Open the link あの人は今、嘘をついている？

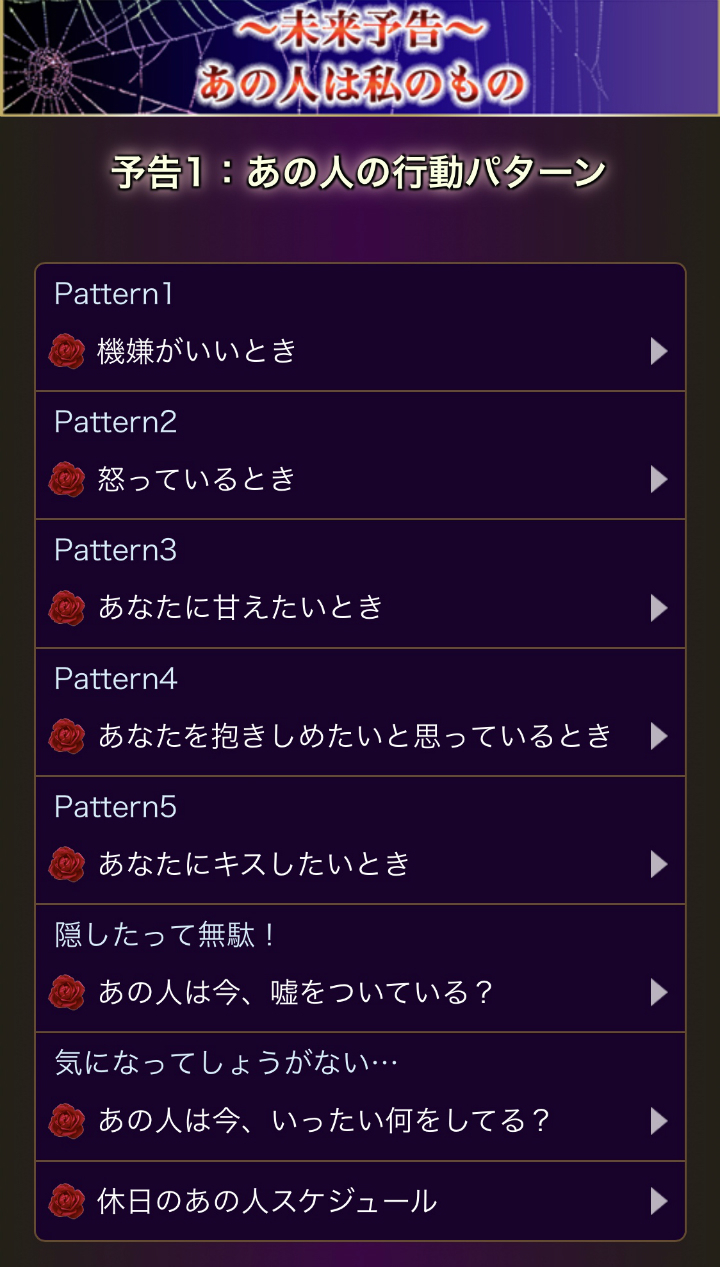(296, 992)
